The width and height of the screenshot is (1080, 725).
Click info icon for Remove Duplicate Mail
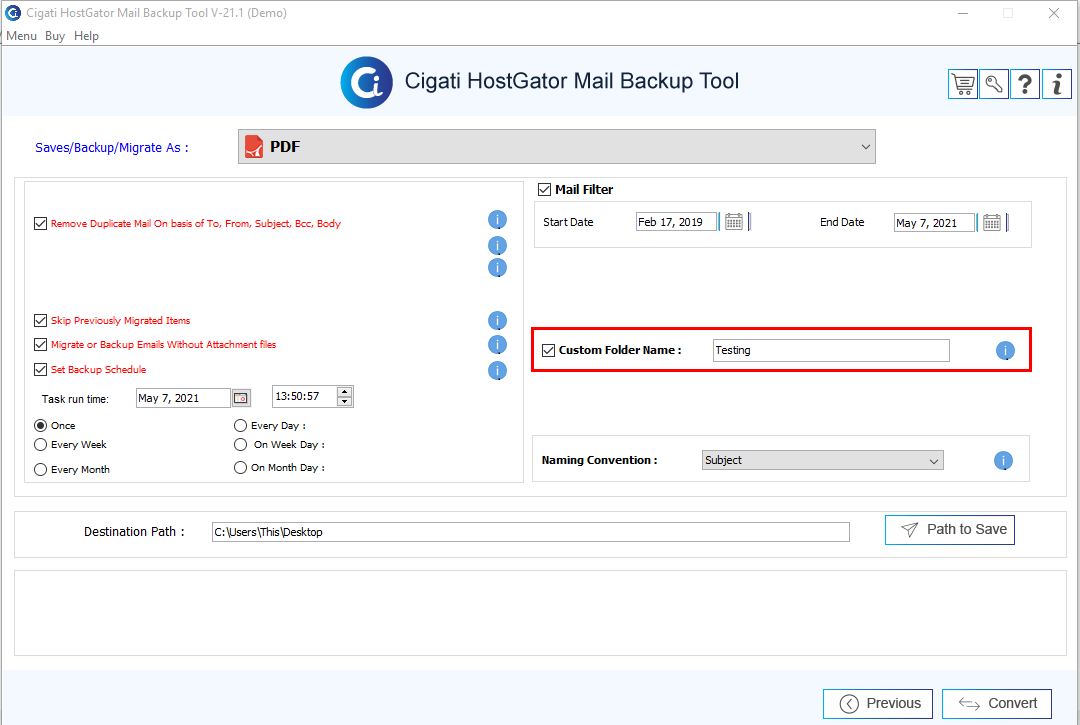(x=497, y=220)
